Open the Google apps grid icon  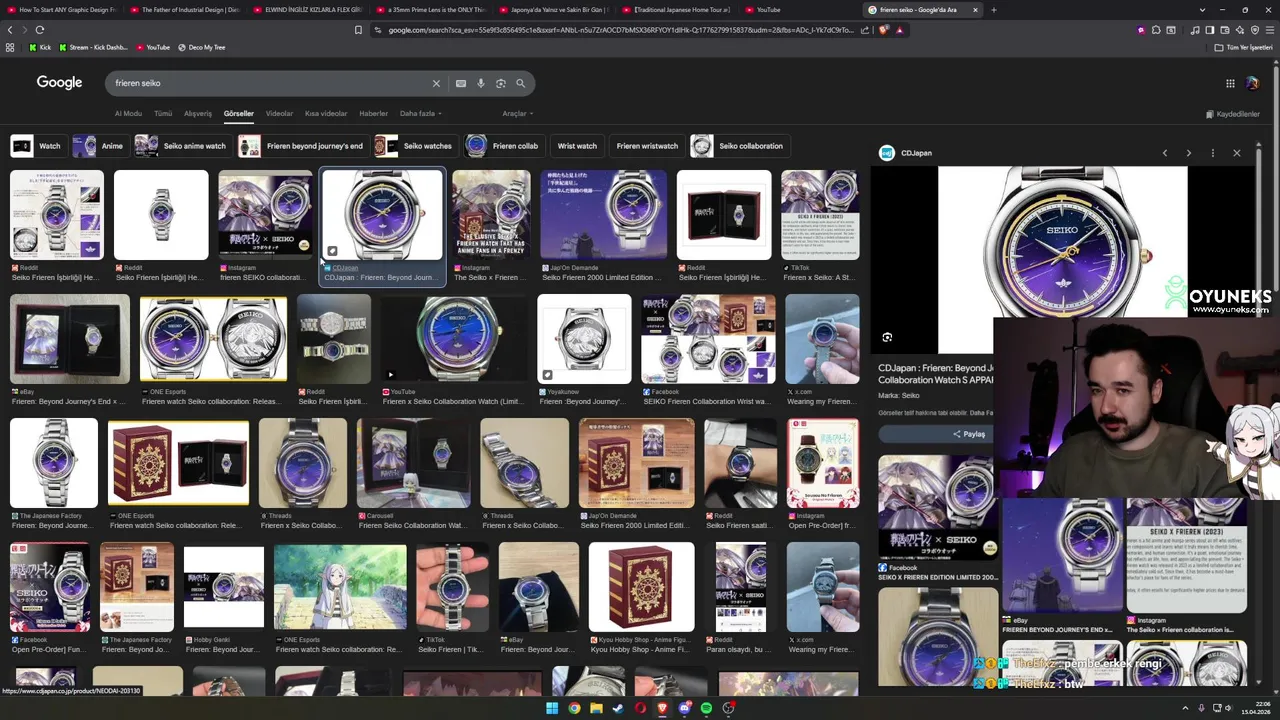pyautogui.click(x=1230, y=83)
